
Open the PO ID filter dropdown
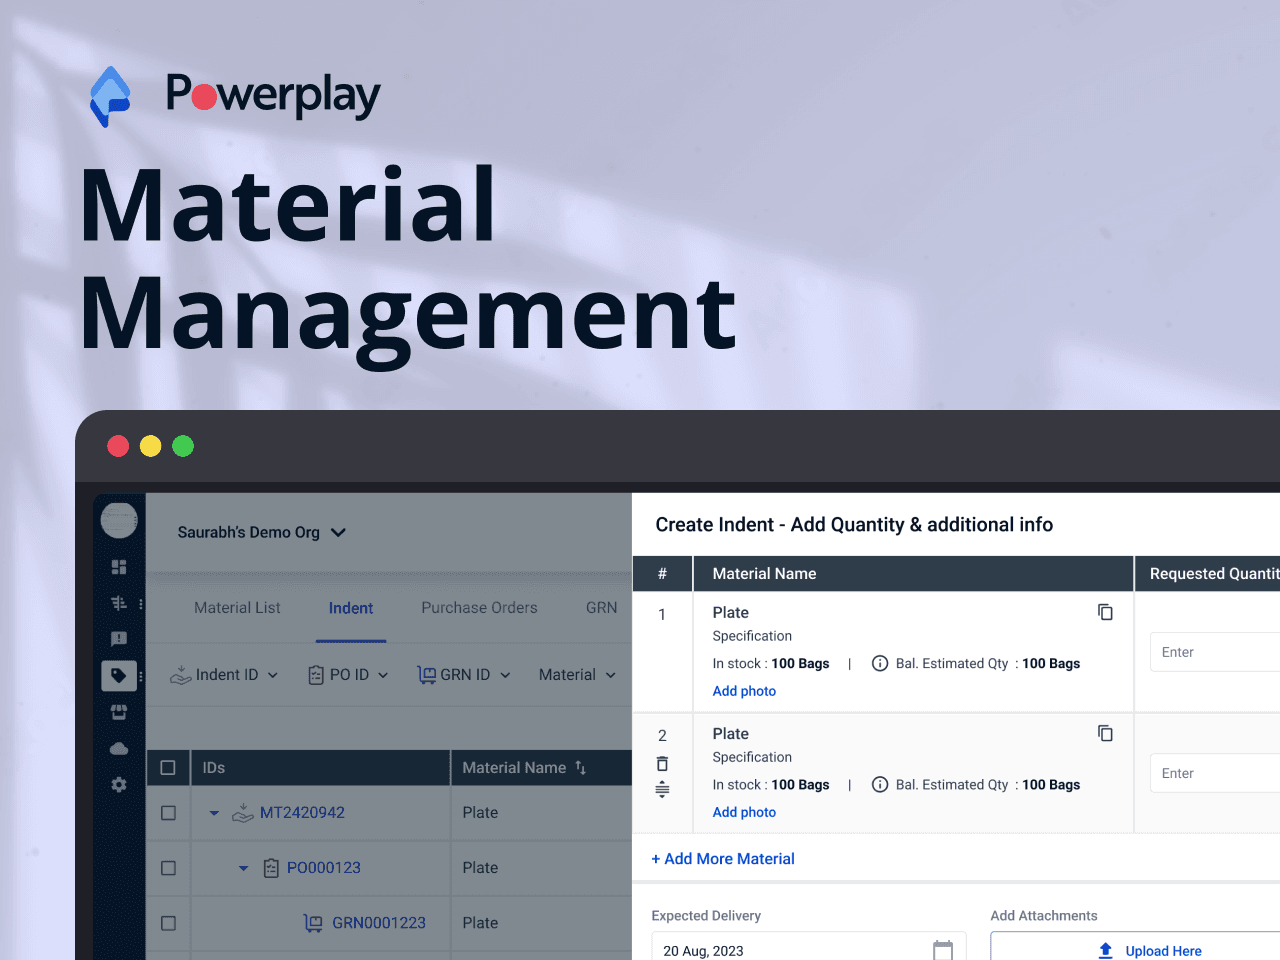click(x=348, y=675)
